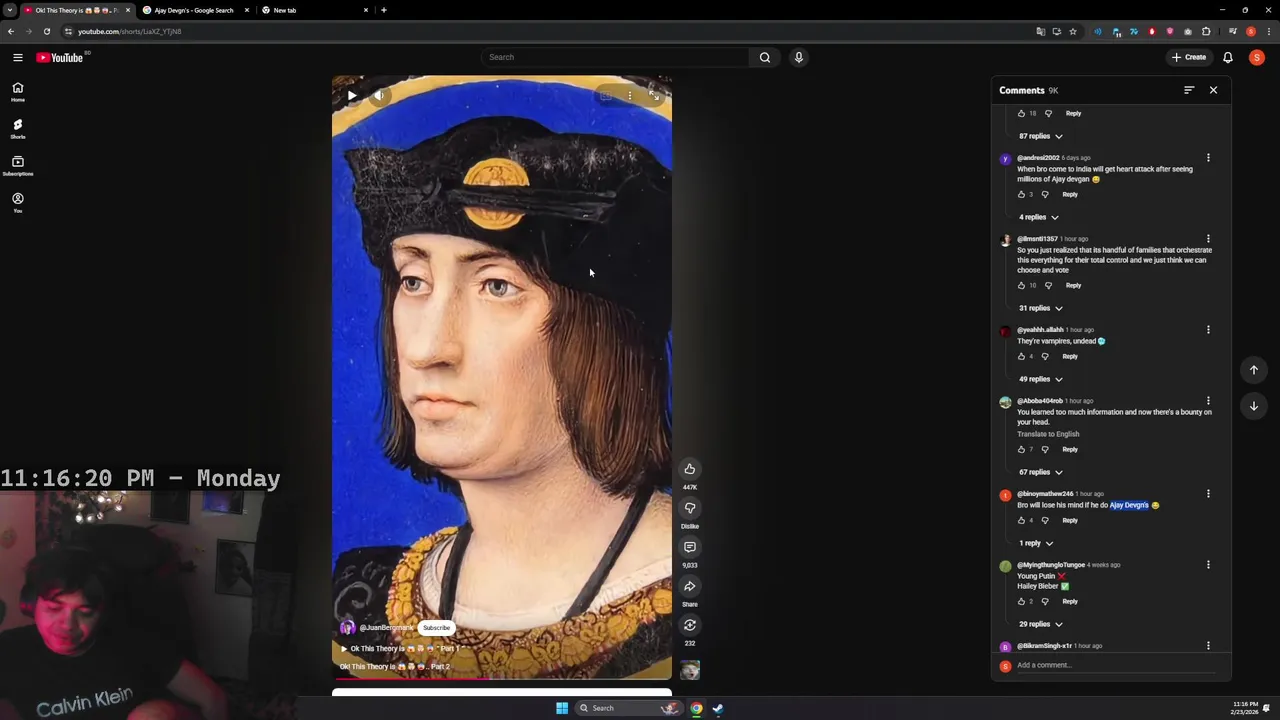The image size is (1280, 720).
Task: Focus the YouTube search box
Action: pyautogui.click(x=614, y=57)
